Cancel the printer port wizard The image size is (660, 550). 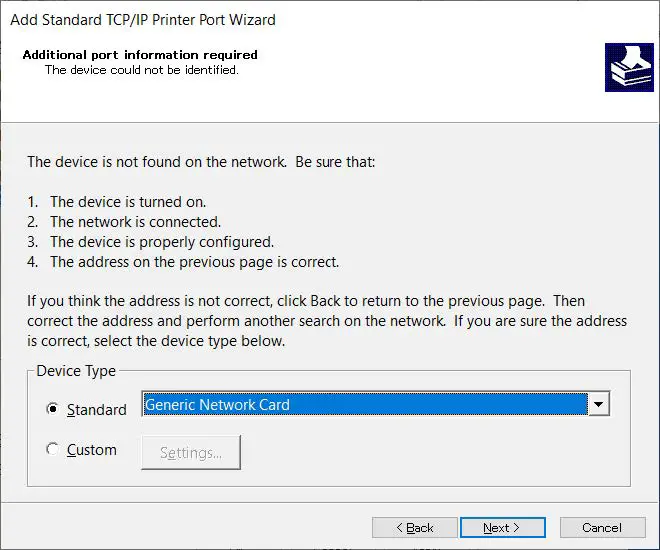coord(601,527)
